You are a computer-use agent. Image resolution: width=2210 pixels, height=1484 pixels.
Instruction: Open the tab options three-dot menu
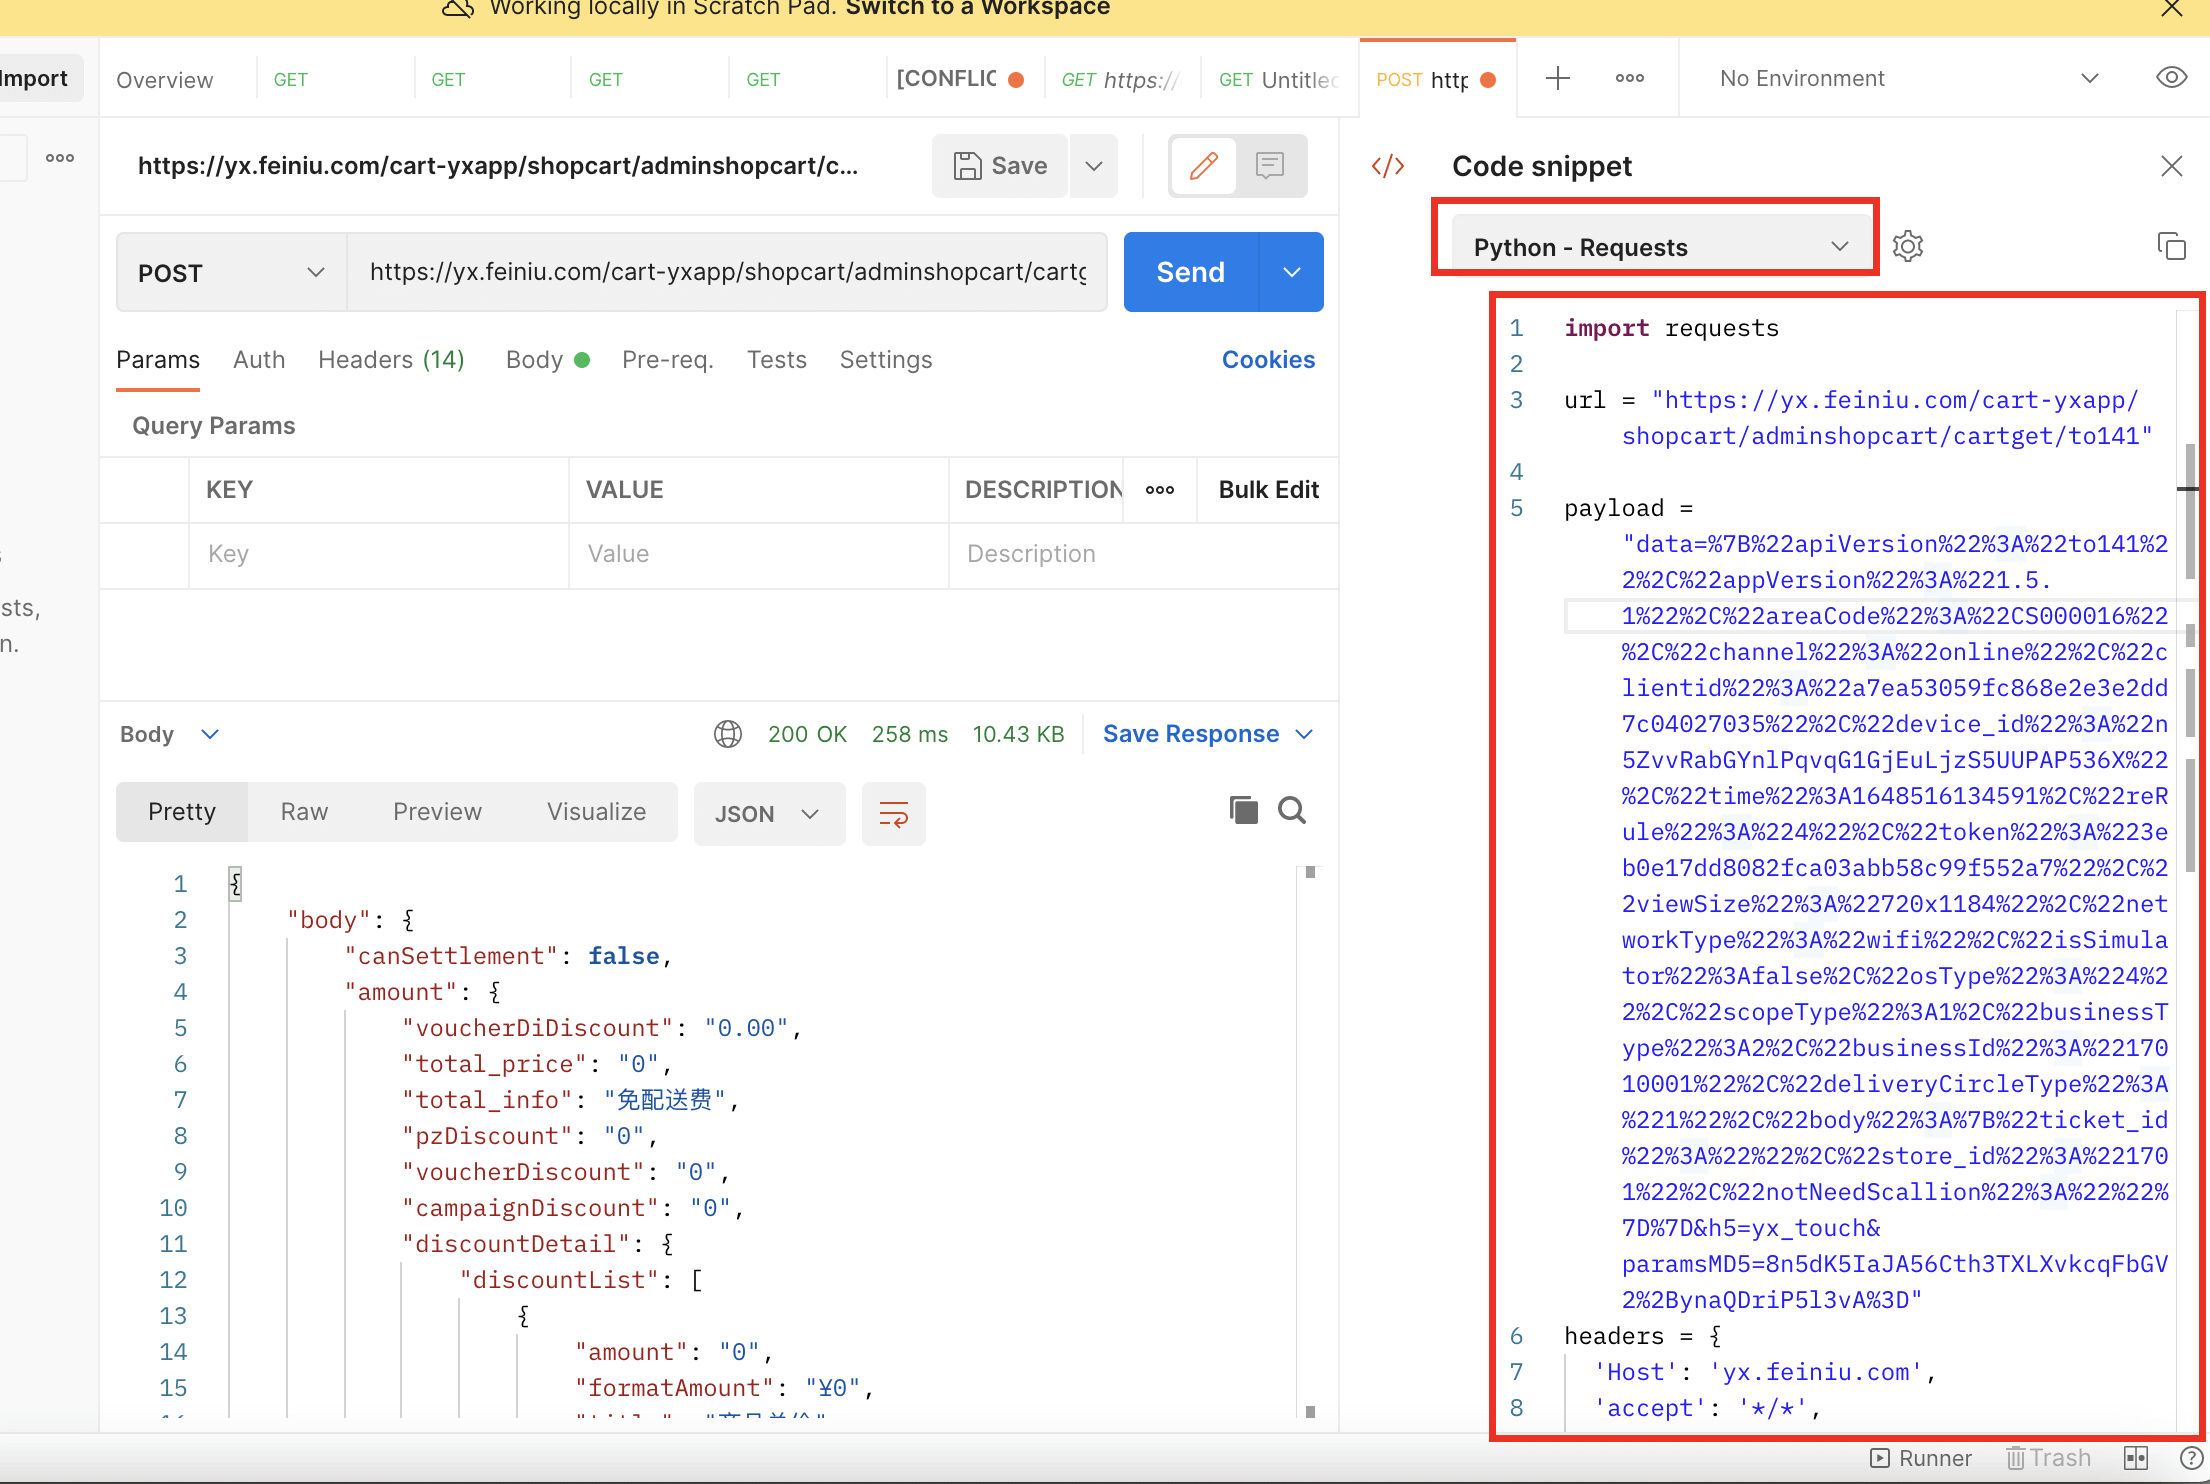1629,78
